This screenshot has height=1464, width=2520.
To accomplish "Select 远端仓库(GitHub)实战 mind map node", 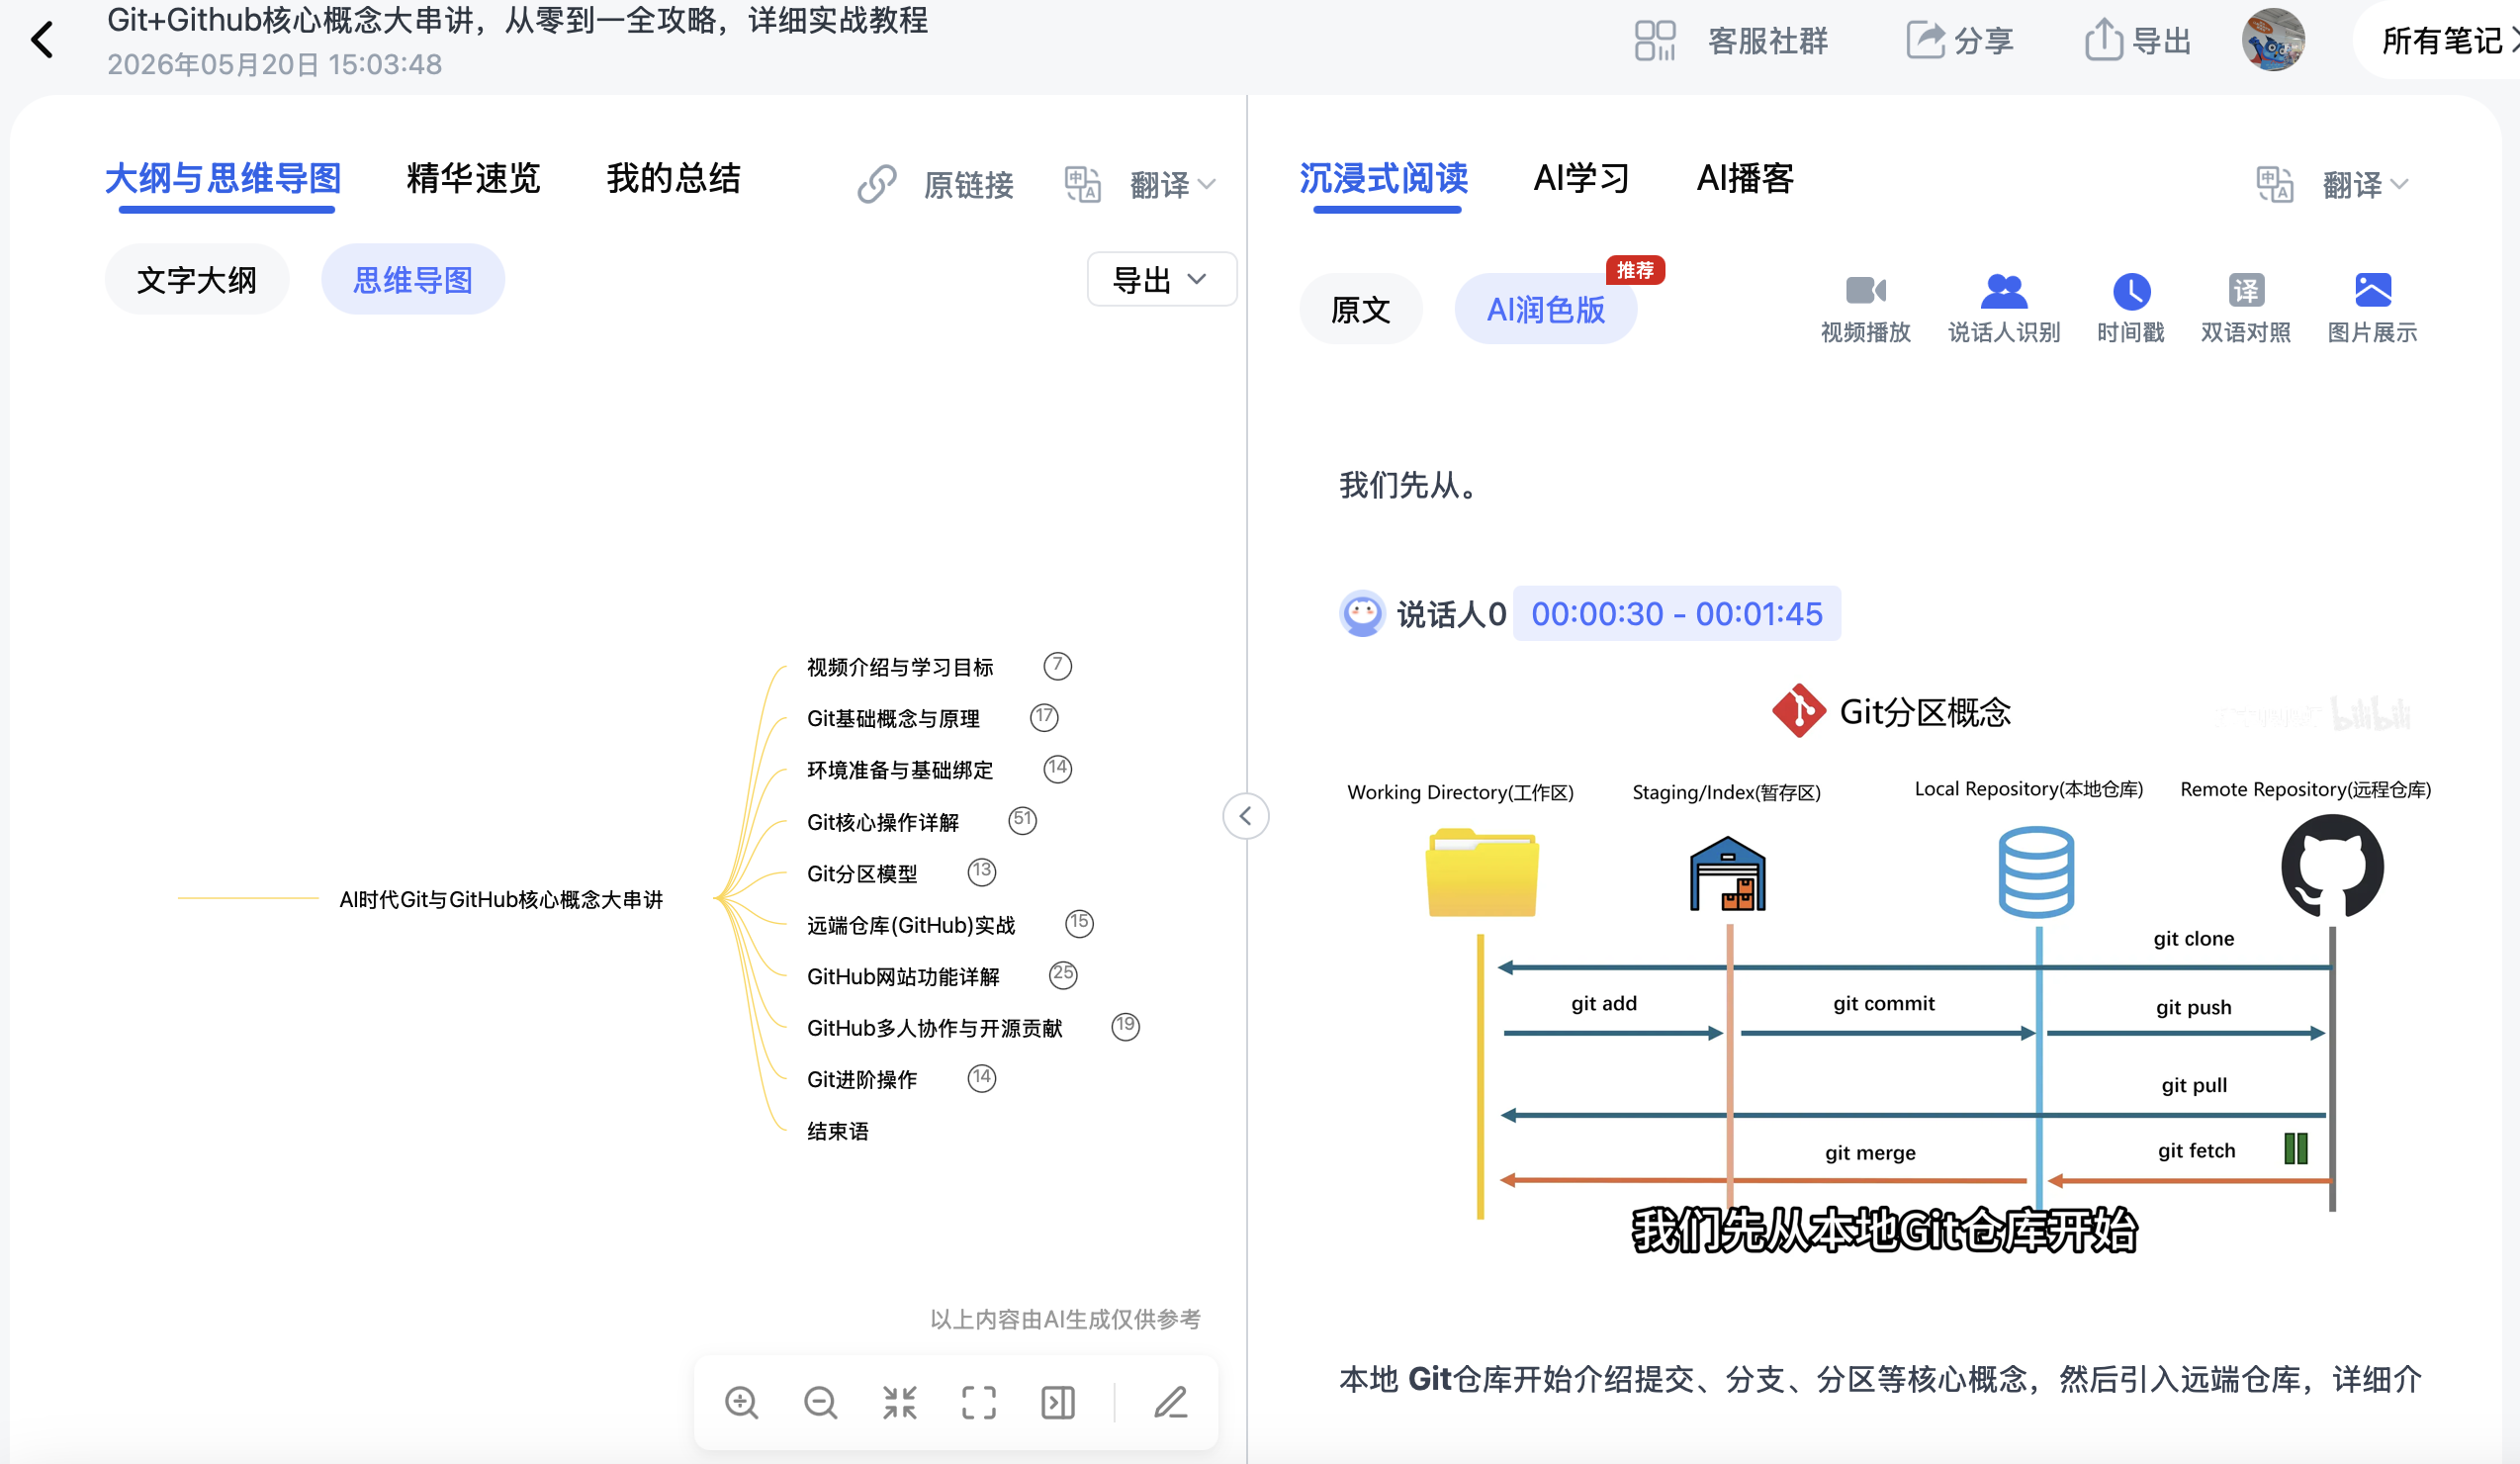I will [x=911, y=925].
